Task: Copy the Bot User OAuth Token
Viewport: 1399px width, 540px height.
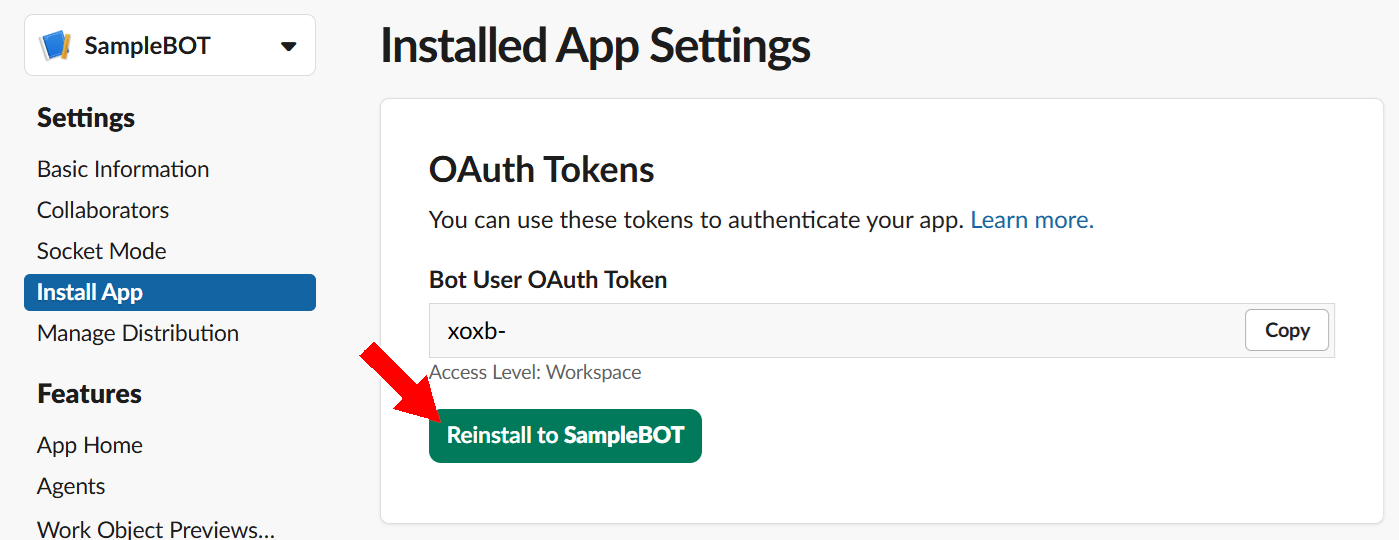Action: [x=1287, y=330]
